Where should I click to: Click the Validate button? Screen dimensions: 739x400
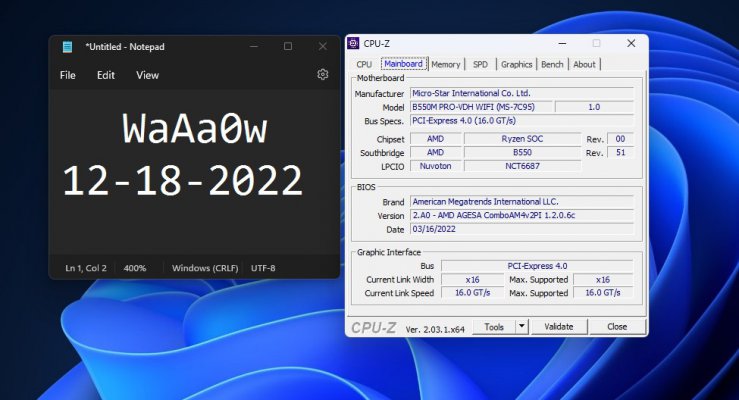(x=559, y=327)
